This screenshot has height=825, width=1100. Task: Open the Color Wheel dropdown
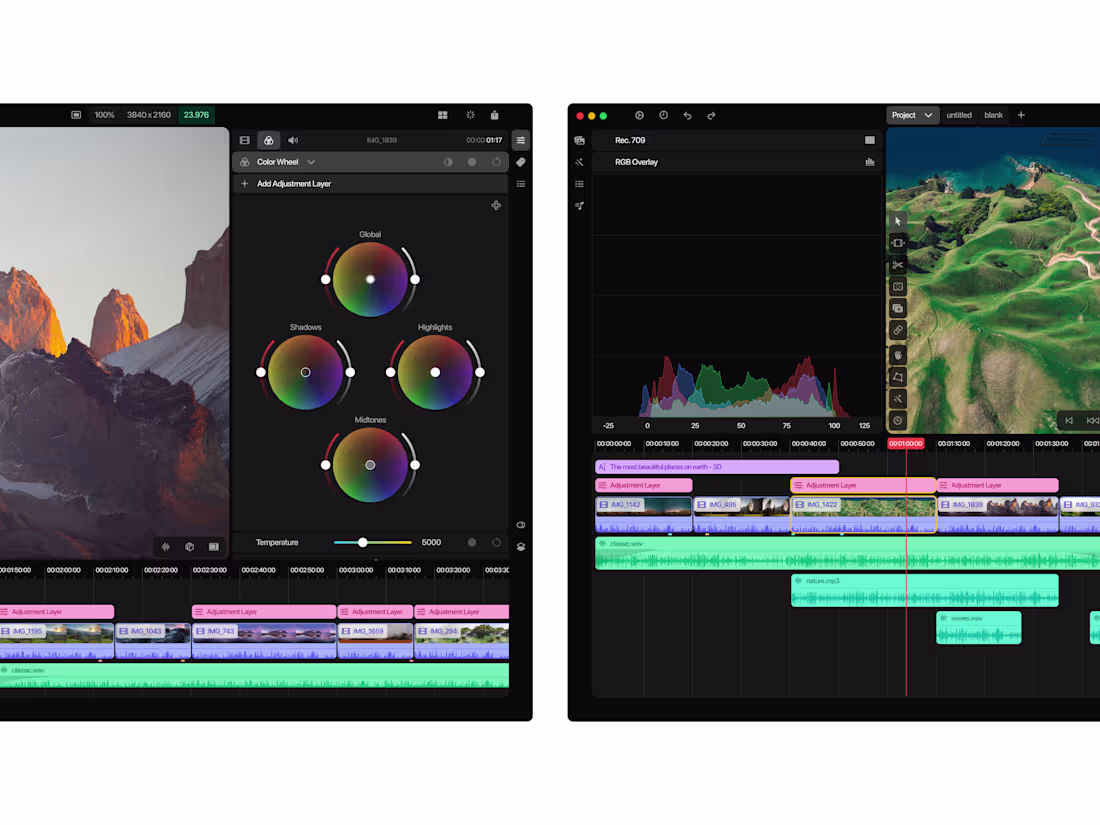(310, 161)
